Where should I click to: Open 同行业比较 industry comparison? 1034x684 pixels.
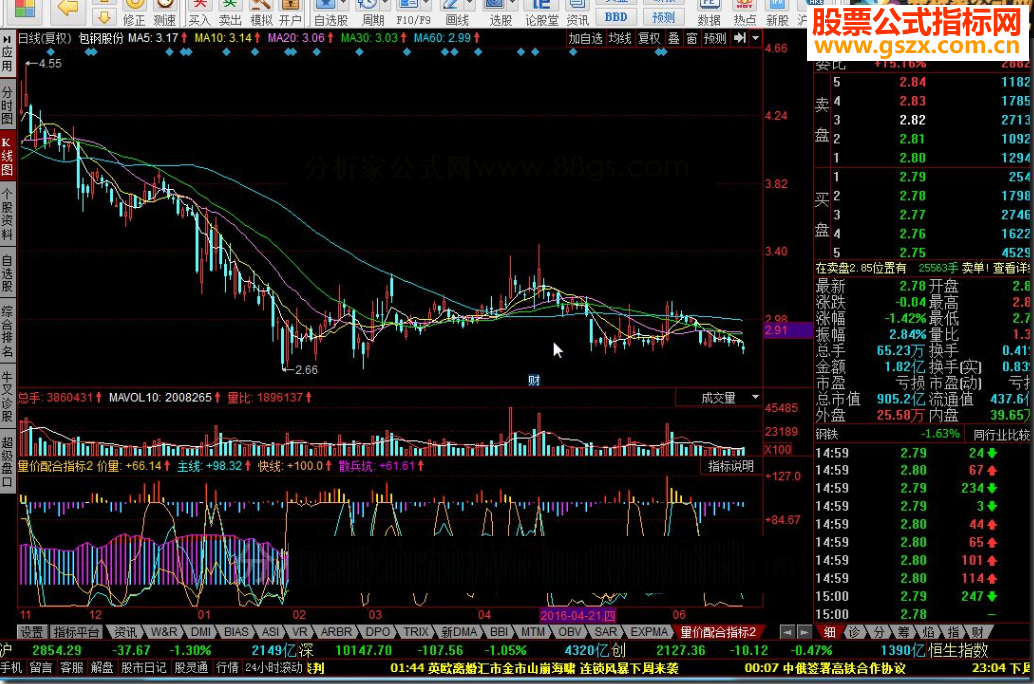(1000, 435)
